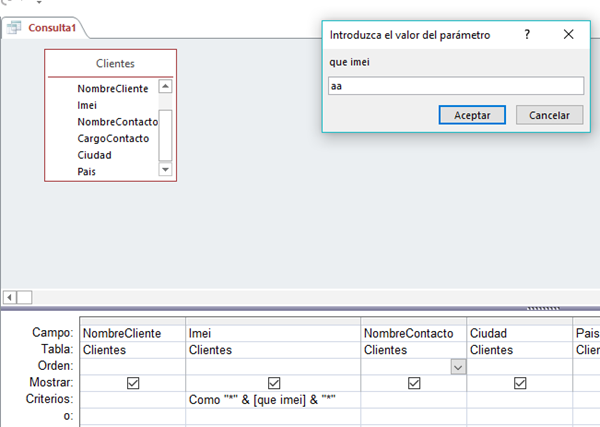Toggle Mostrar checkbox for Ciudad column
The width and height of the screenshot is (600, 427).
(519, 383)
